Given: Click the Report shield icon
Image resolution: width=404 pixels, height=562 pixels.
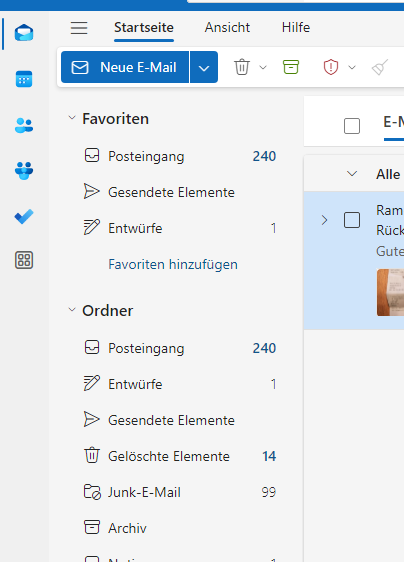Looking at the screenshot, I should pyautogui.click(x=331, y=67).
